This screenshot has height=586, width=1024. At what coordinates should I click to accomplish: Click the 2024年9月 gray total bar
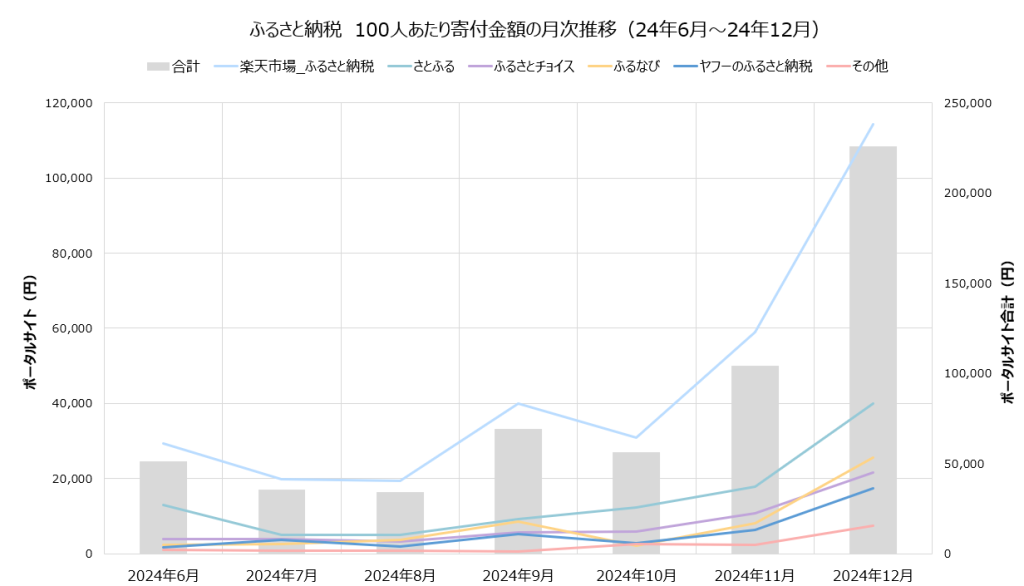coord(518,491)
